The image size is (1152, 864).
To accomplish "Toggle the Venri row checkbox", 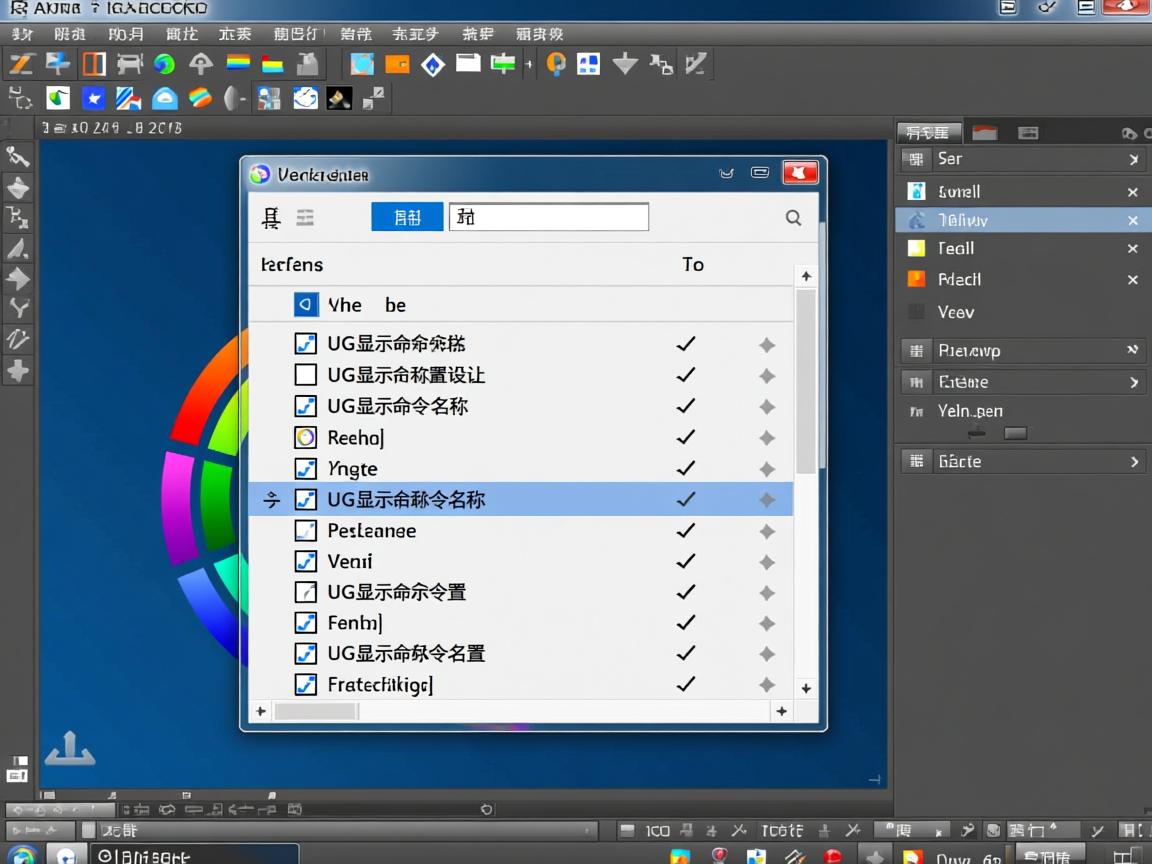I will [306, 562].
